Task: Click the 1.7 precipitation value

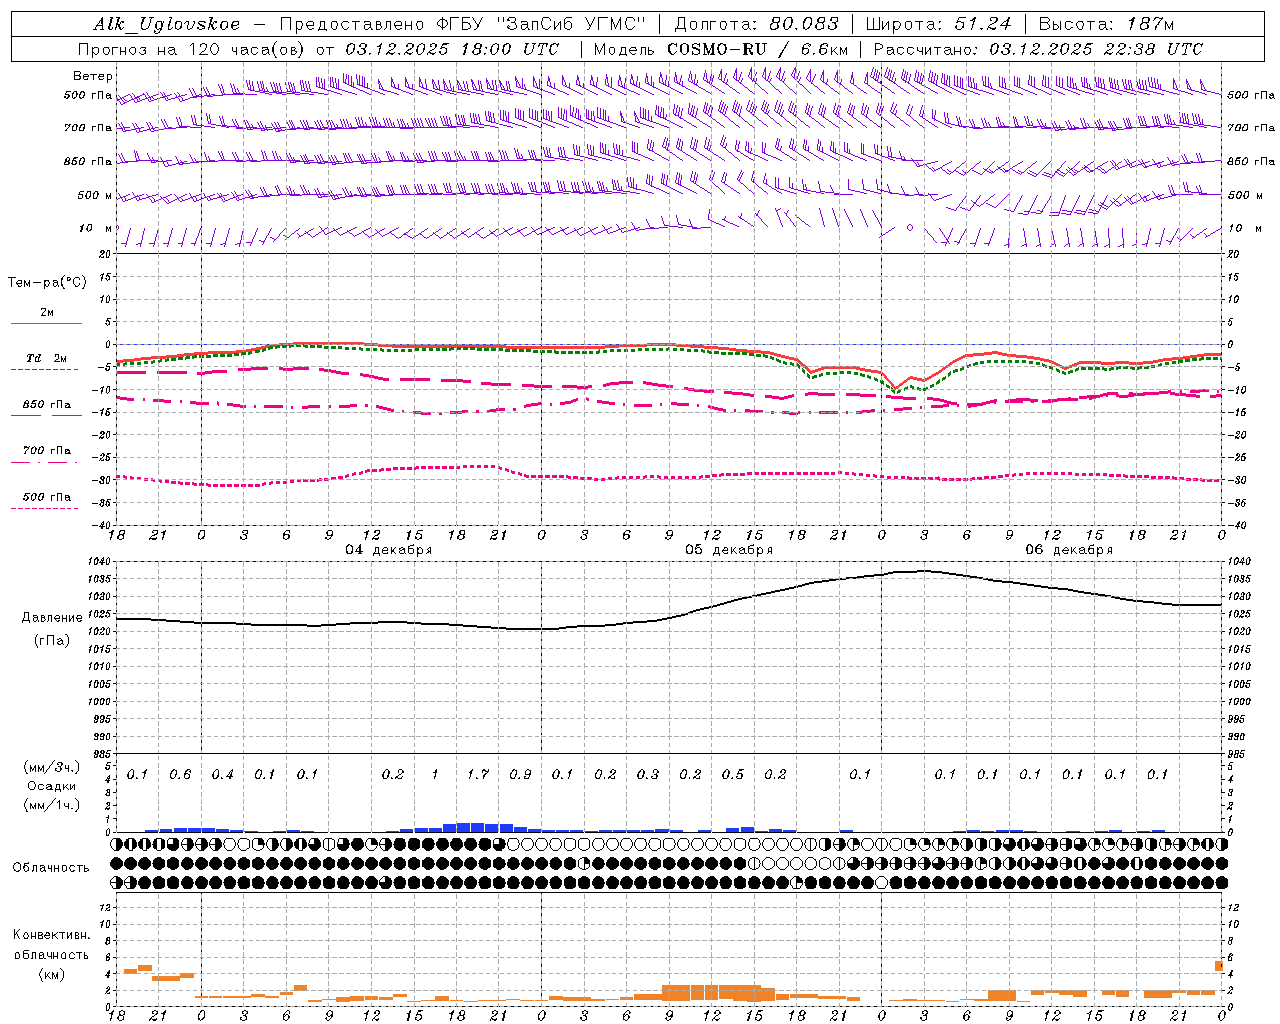Action: click(x=478, y=775)
